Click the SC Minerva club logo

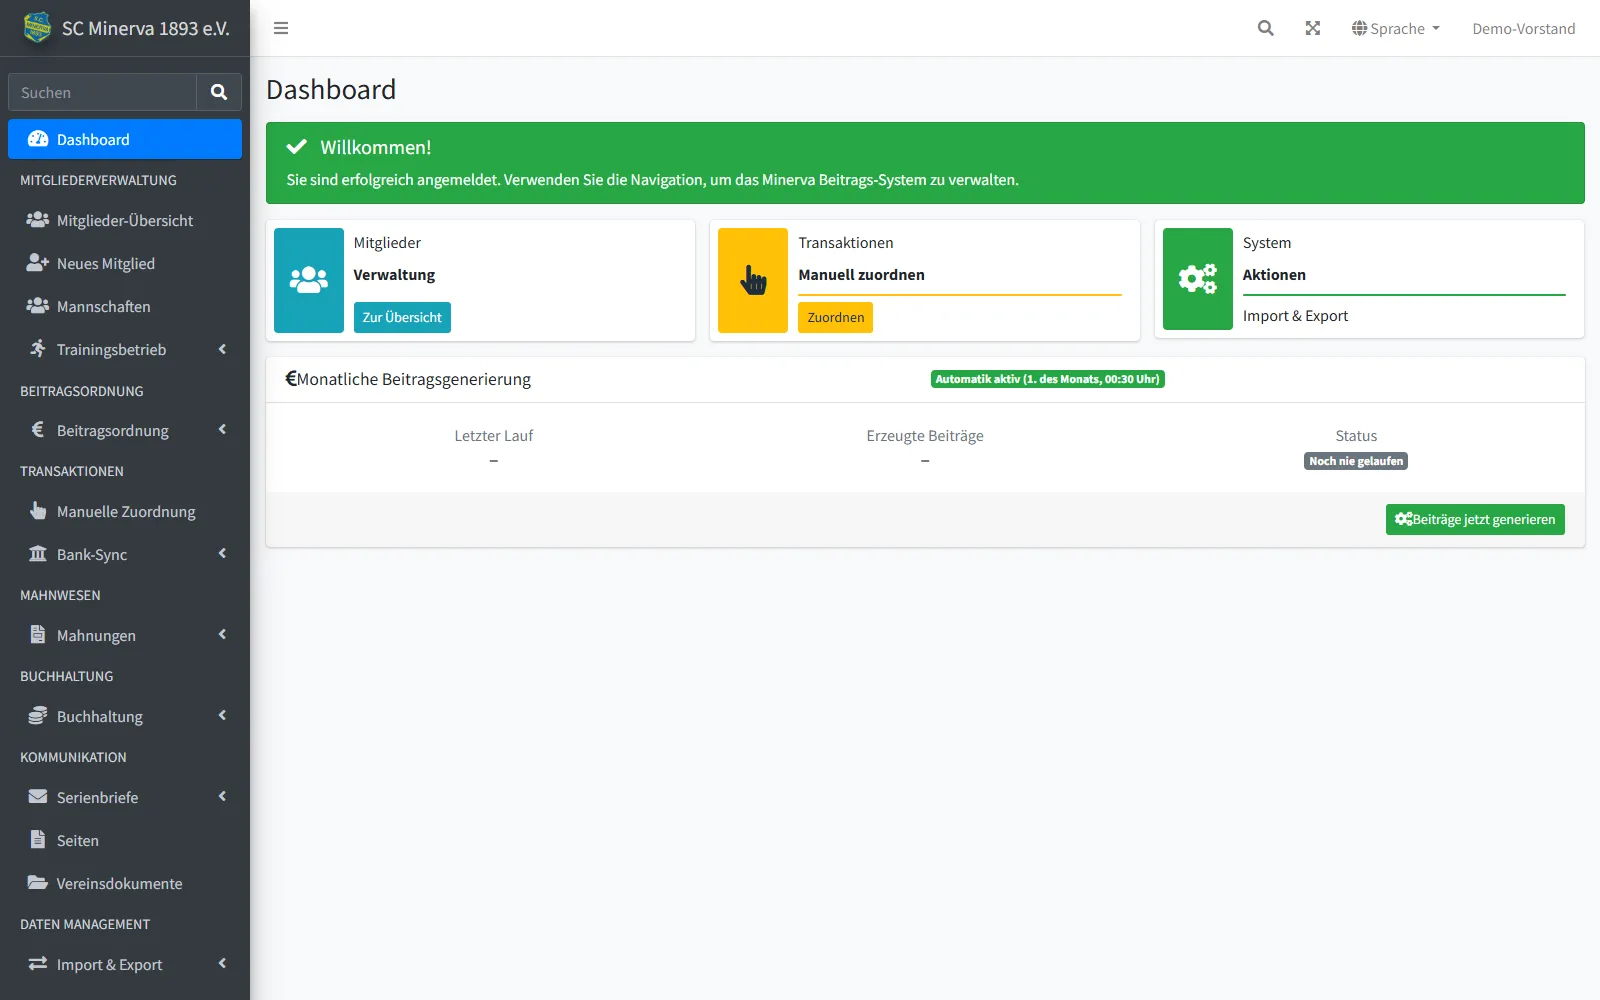point(37,28)
